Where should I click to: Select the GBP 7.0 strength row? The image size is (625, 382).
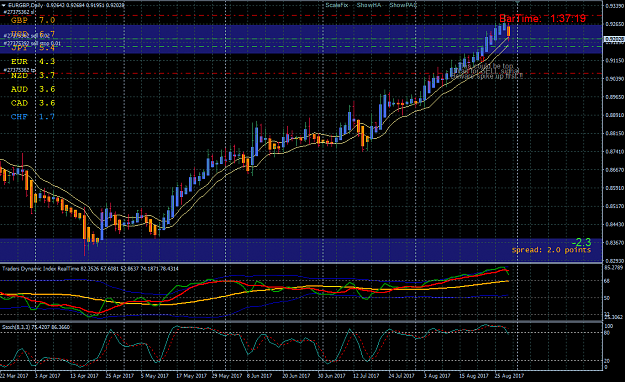click(33, 20)
